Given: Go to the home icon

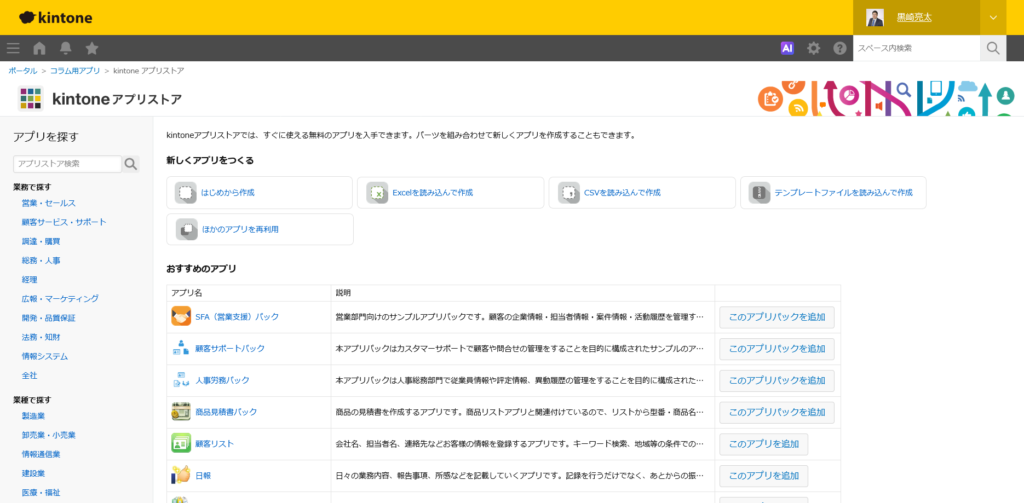Looking at the screenshot, I should [39, 48].
